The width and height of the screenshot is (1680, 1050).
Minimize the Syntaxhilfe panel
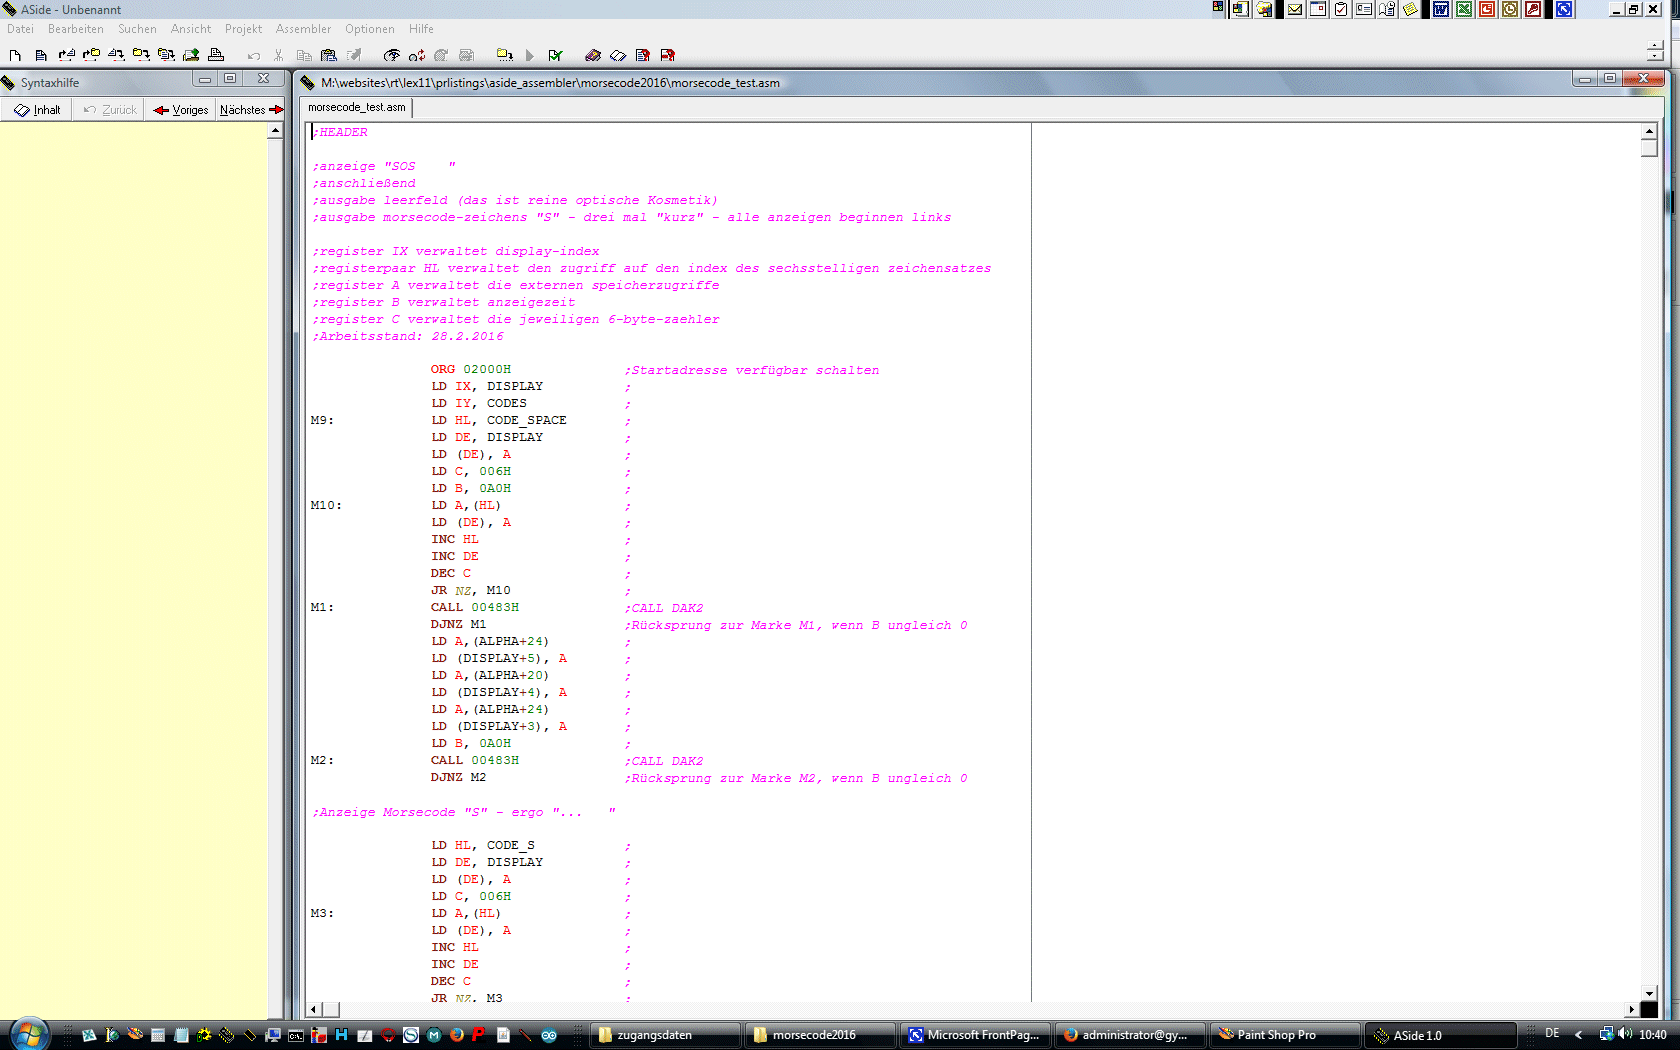pyautogui.click(x=205, y=78)
